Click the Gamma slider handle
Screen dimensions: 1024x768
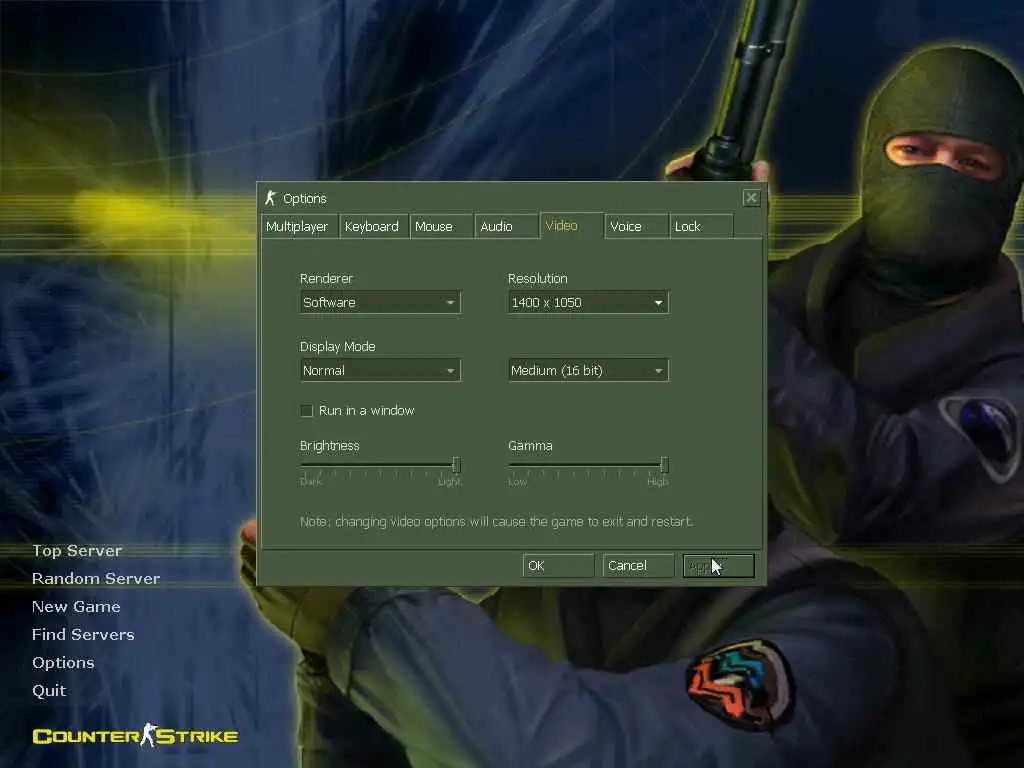664,465
